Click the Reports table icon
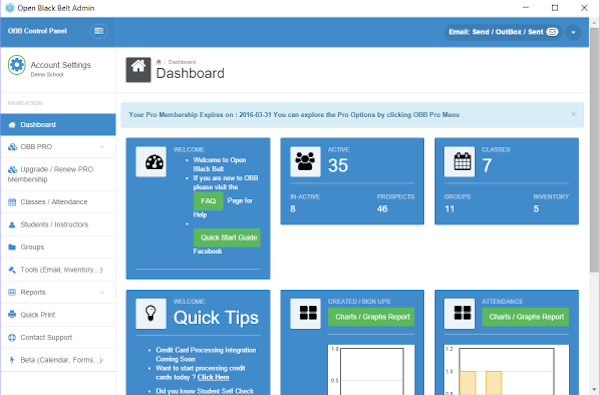This screenshot has height=395, width=600. tap(12, 292)
